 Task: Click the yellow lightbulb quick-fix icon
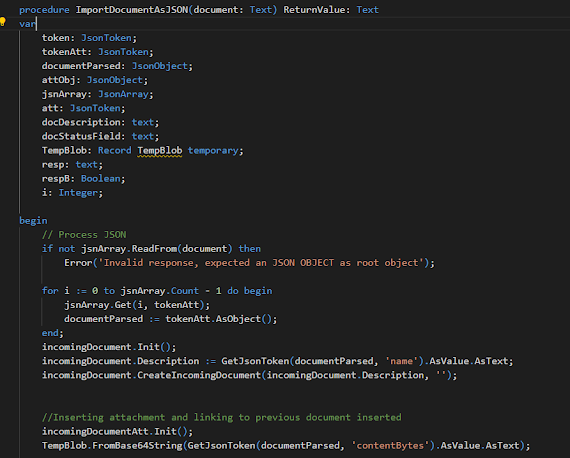pos(3,22)
